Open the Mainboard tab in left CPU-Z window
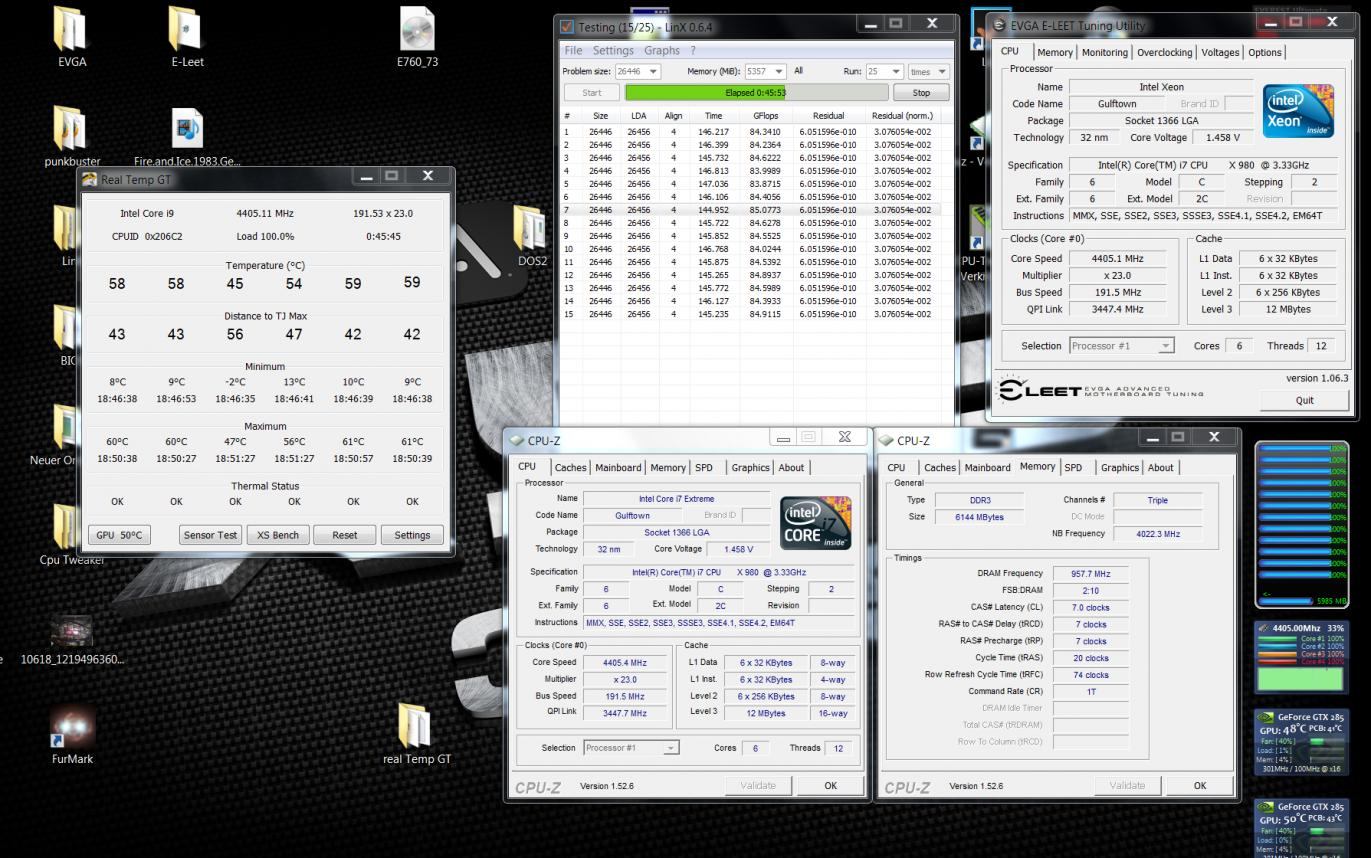1371x858 pixels. [618, 467]
